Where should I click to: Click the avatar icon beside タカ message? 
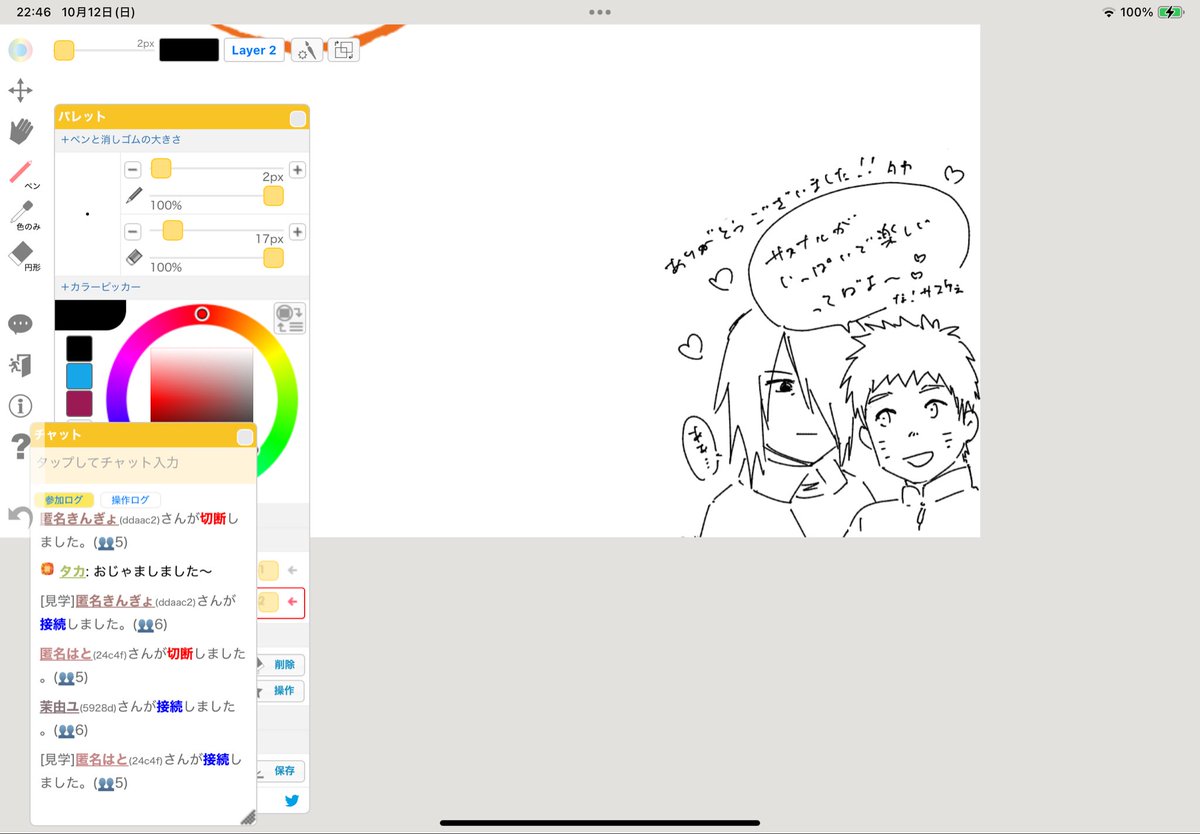pos(47,570)
